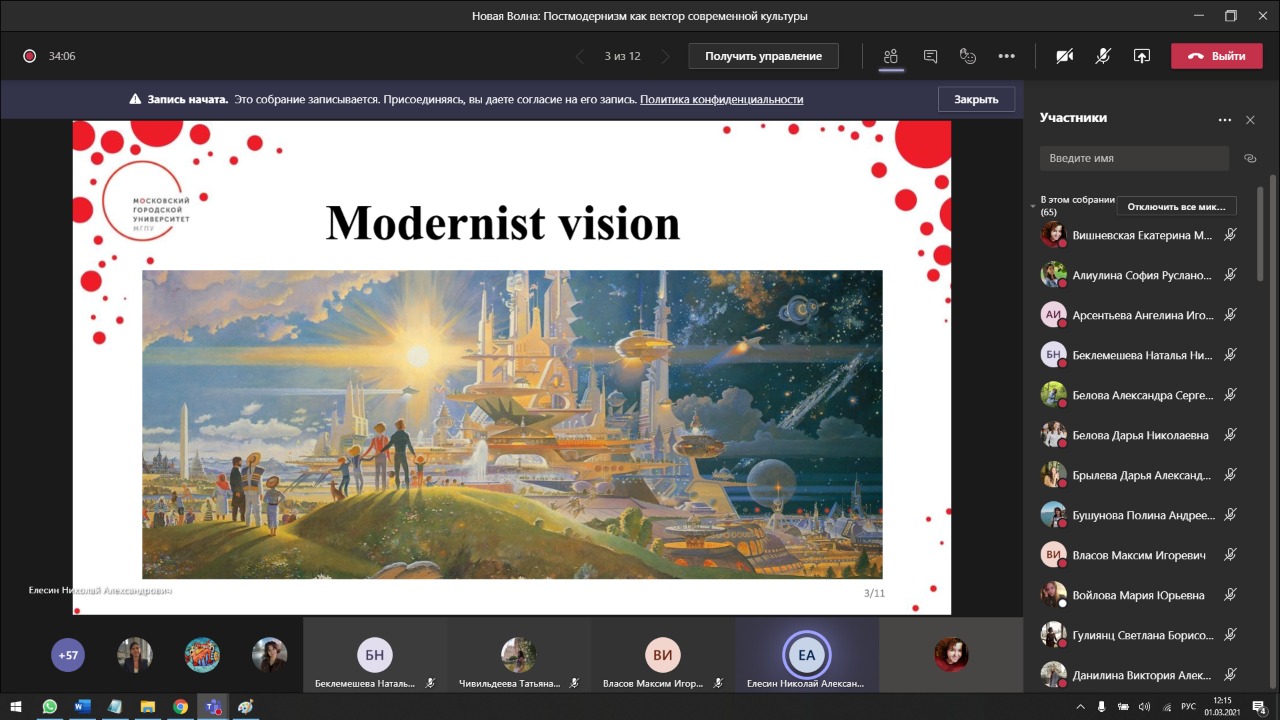
Task: Click the raise hand reactions icon
Action: pyautogui.click(x=967, y=56)
